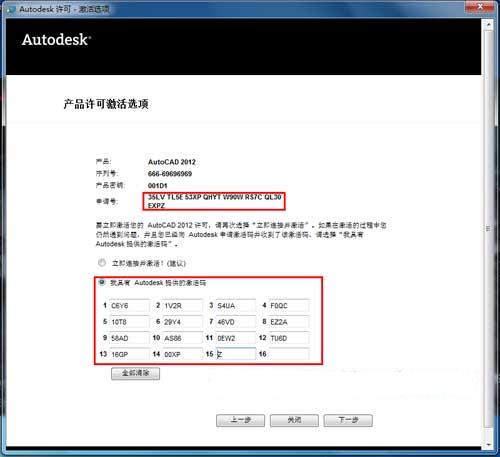Image resolution: width=500 pixels, height=457 pixels.
Task: Click the 关闭 close button at the bottom
Action: click(294, 420)
